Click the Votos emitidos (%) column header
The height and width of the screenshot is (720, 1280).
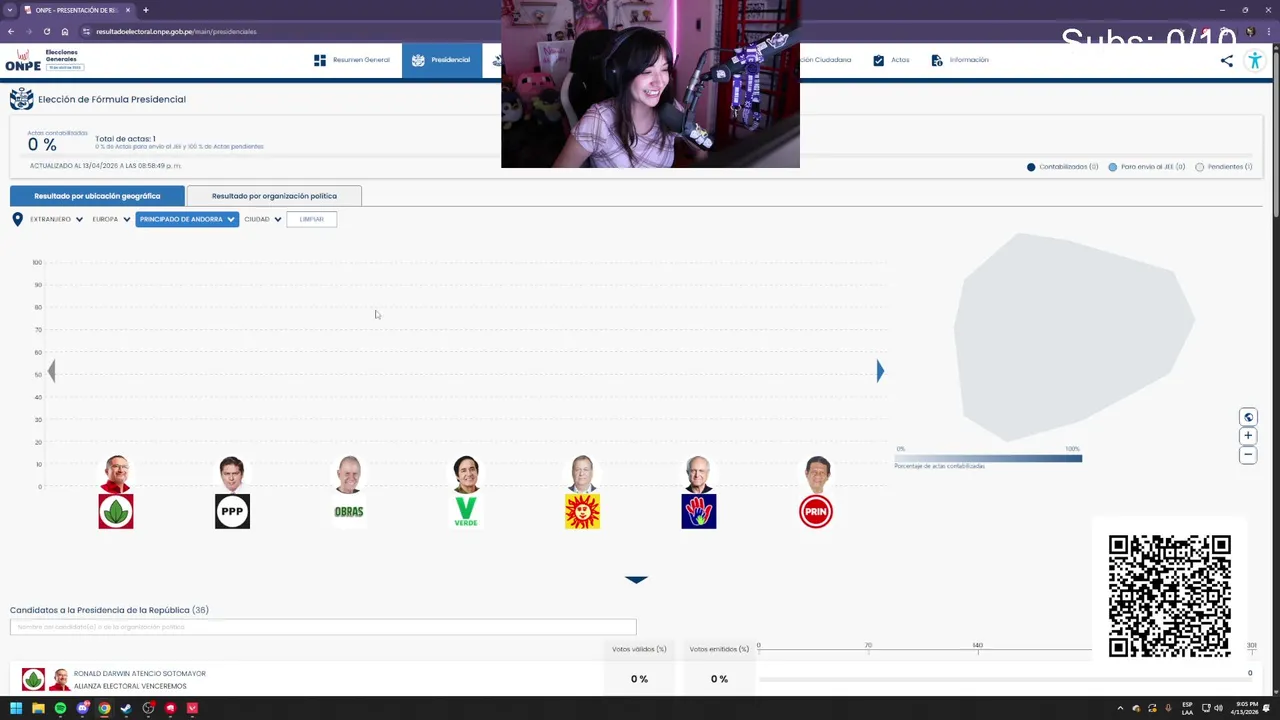click(x=719, y=649)
